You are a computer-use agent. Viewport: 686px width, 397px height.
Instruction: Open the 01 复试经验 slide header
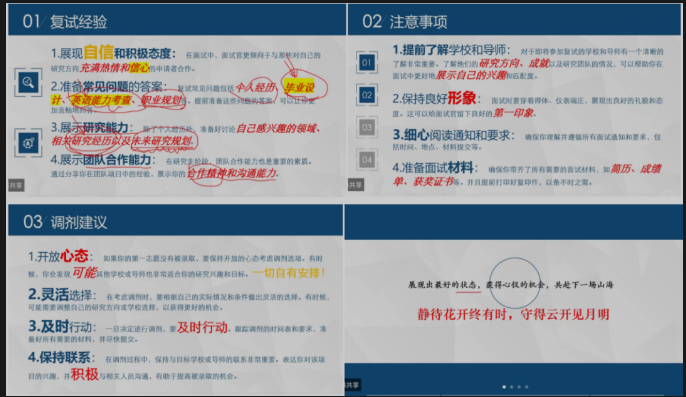[x=177, y=21]
